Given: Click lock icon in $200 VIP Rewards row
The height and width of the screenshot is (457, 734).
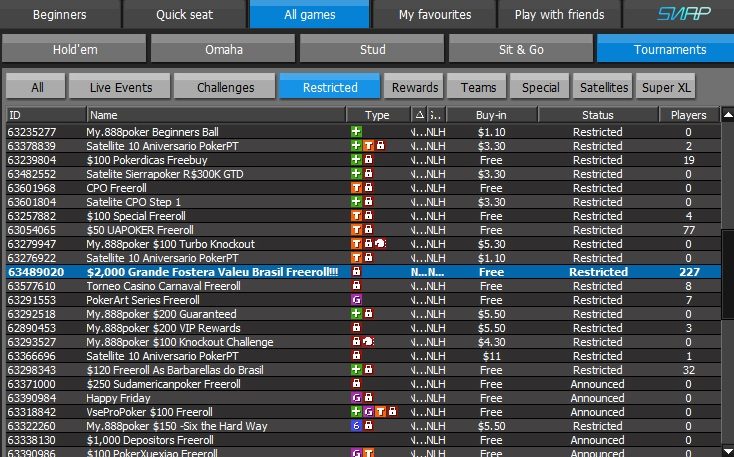Looking at the screenshot, I should pos(356,327).
